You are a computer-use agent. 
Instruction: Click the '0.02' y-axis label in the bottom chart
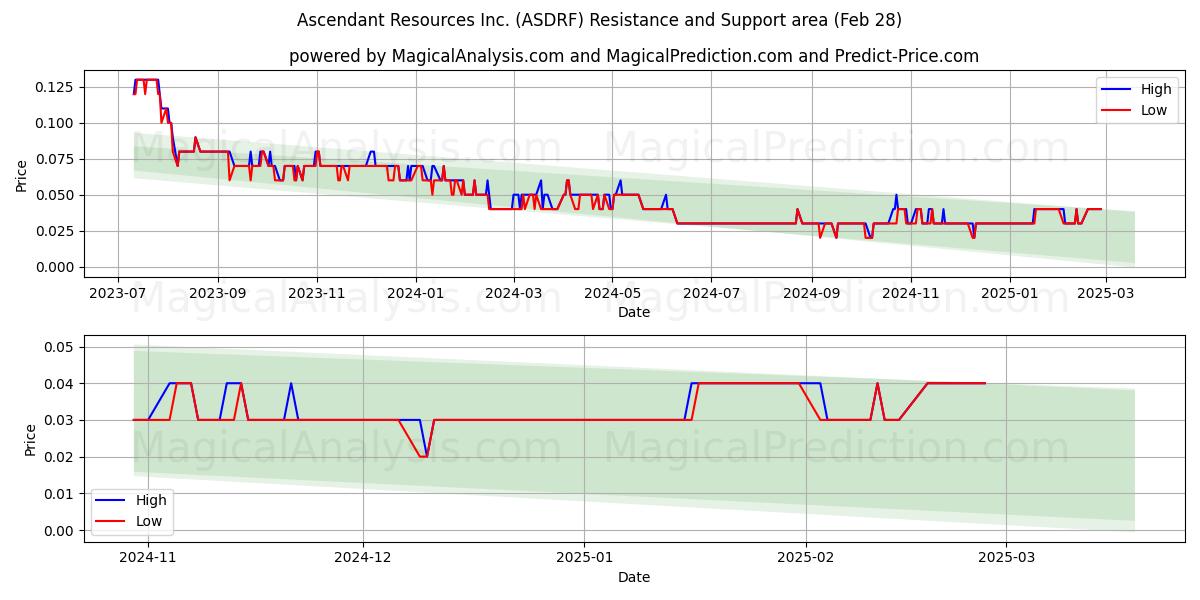click(59, 457)
